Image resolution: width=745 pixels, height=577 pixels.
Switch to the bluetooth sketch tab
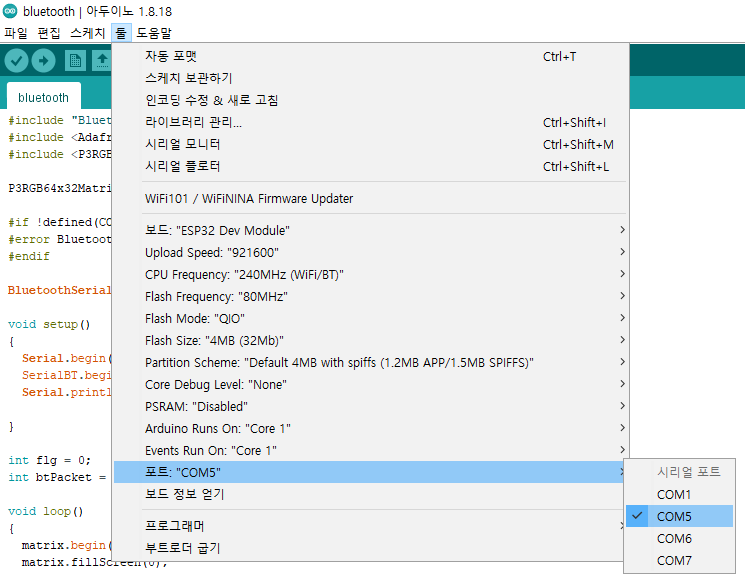43,97
